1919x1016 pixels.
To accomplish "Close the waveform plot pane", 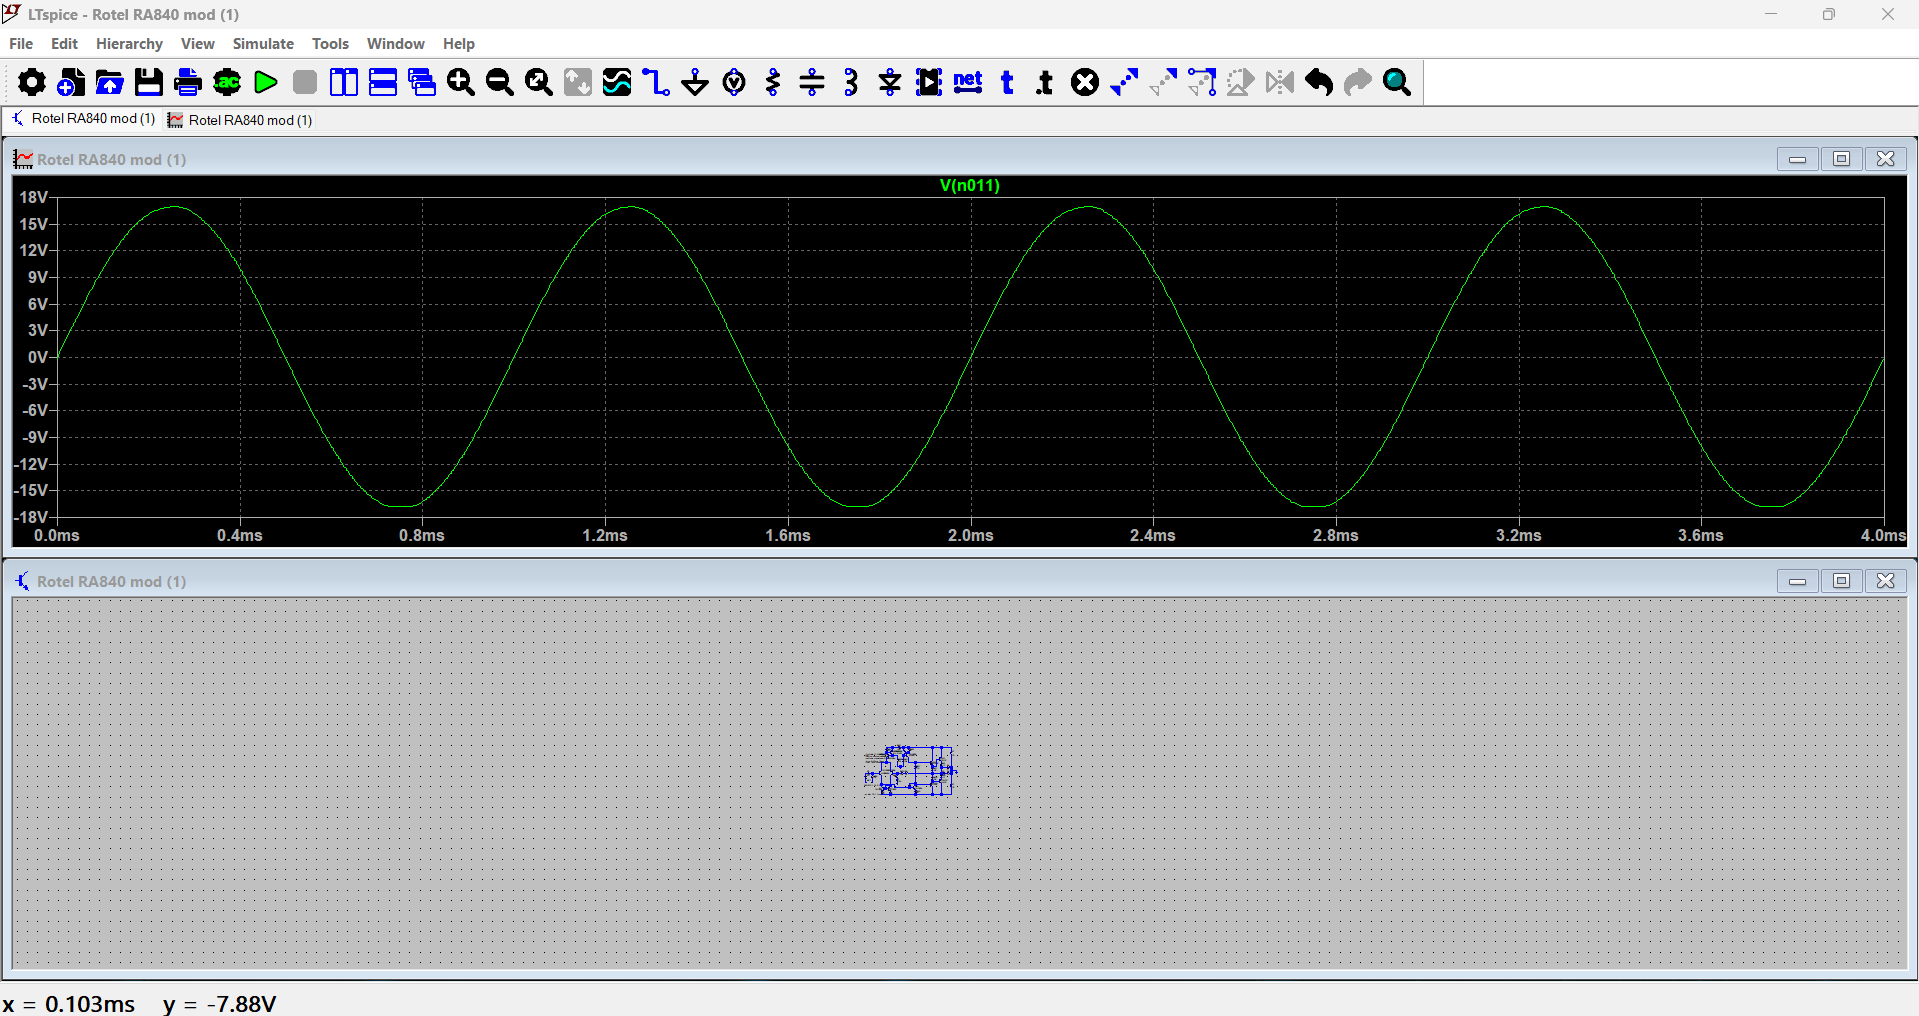I will click(x=1885, y=159).
